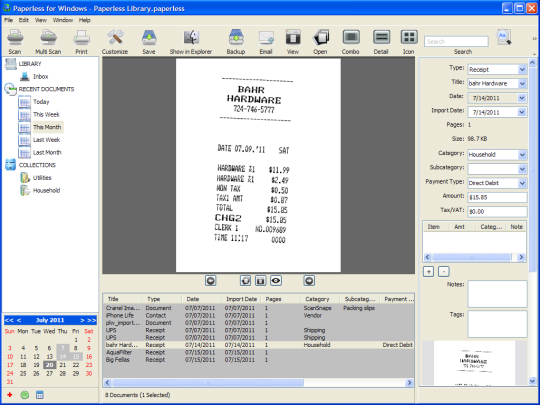540x405 pixels.
Task: Show This Week documents
Action: [x=46, y=114]
